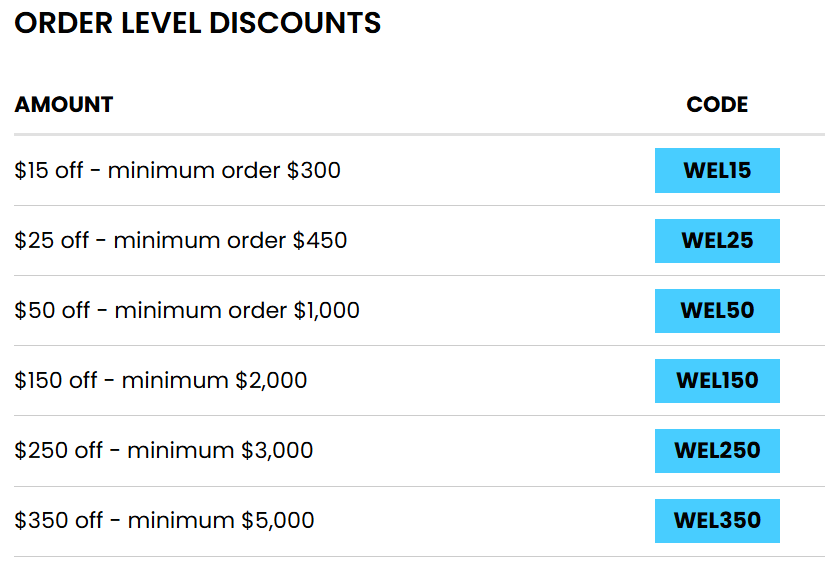The height and width of the screenshot is (578, 827).
Task: Choose the WEL250 discount code
Action: pyautogui.click(x=717, y=451)
